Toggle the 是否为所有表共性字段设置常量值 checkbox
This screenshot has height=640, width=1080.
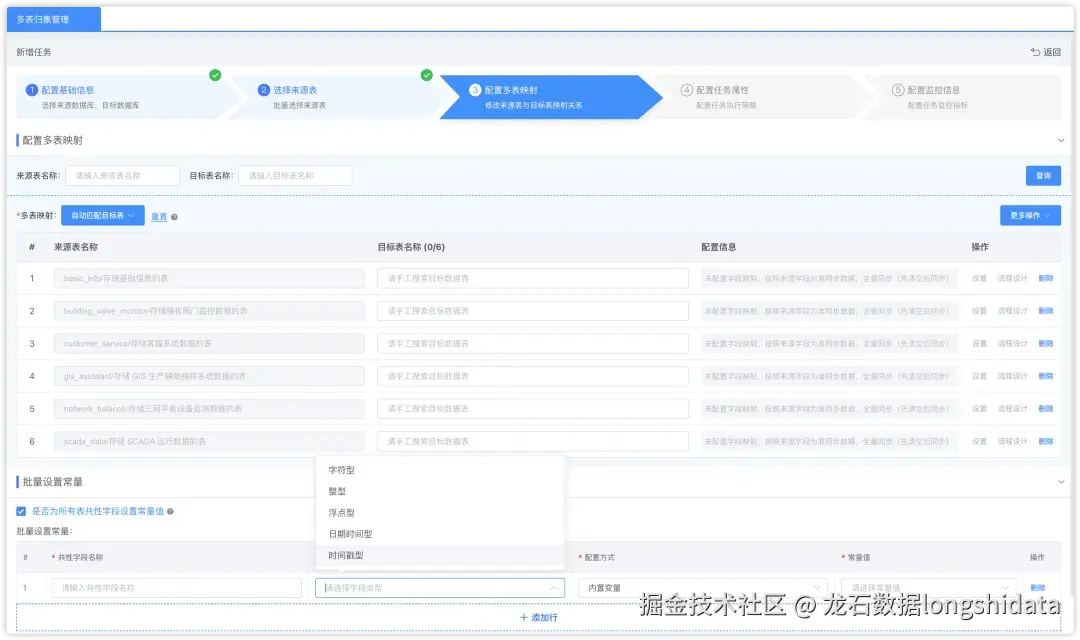point(21,511)
